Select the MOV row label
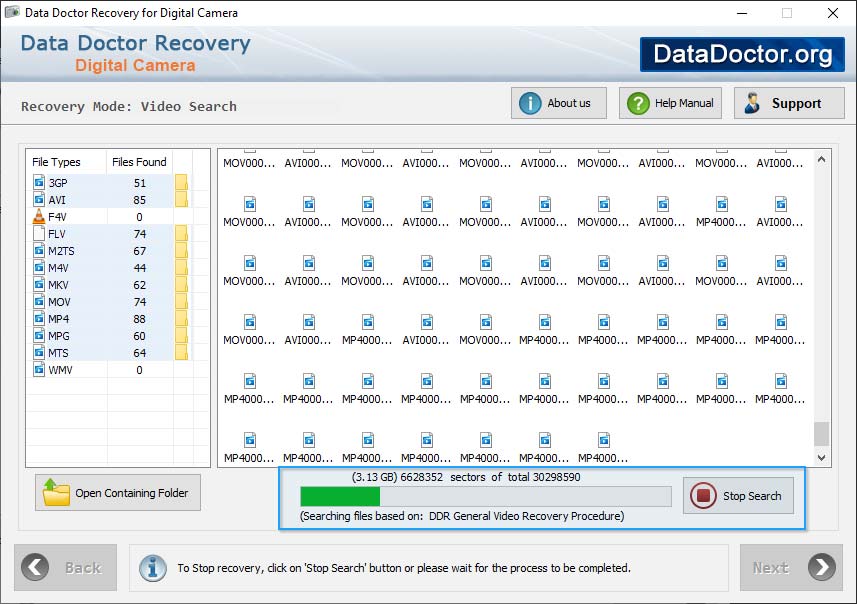 [60, 302]
